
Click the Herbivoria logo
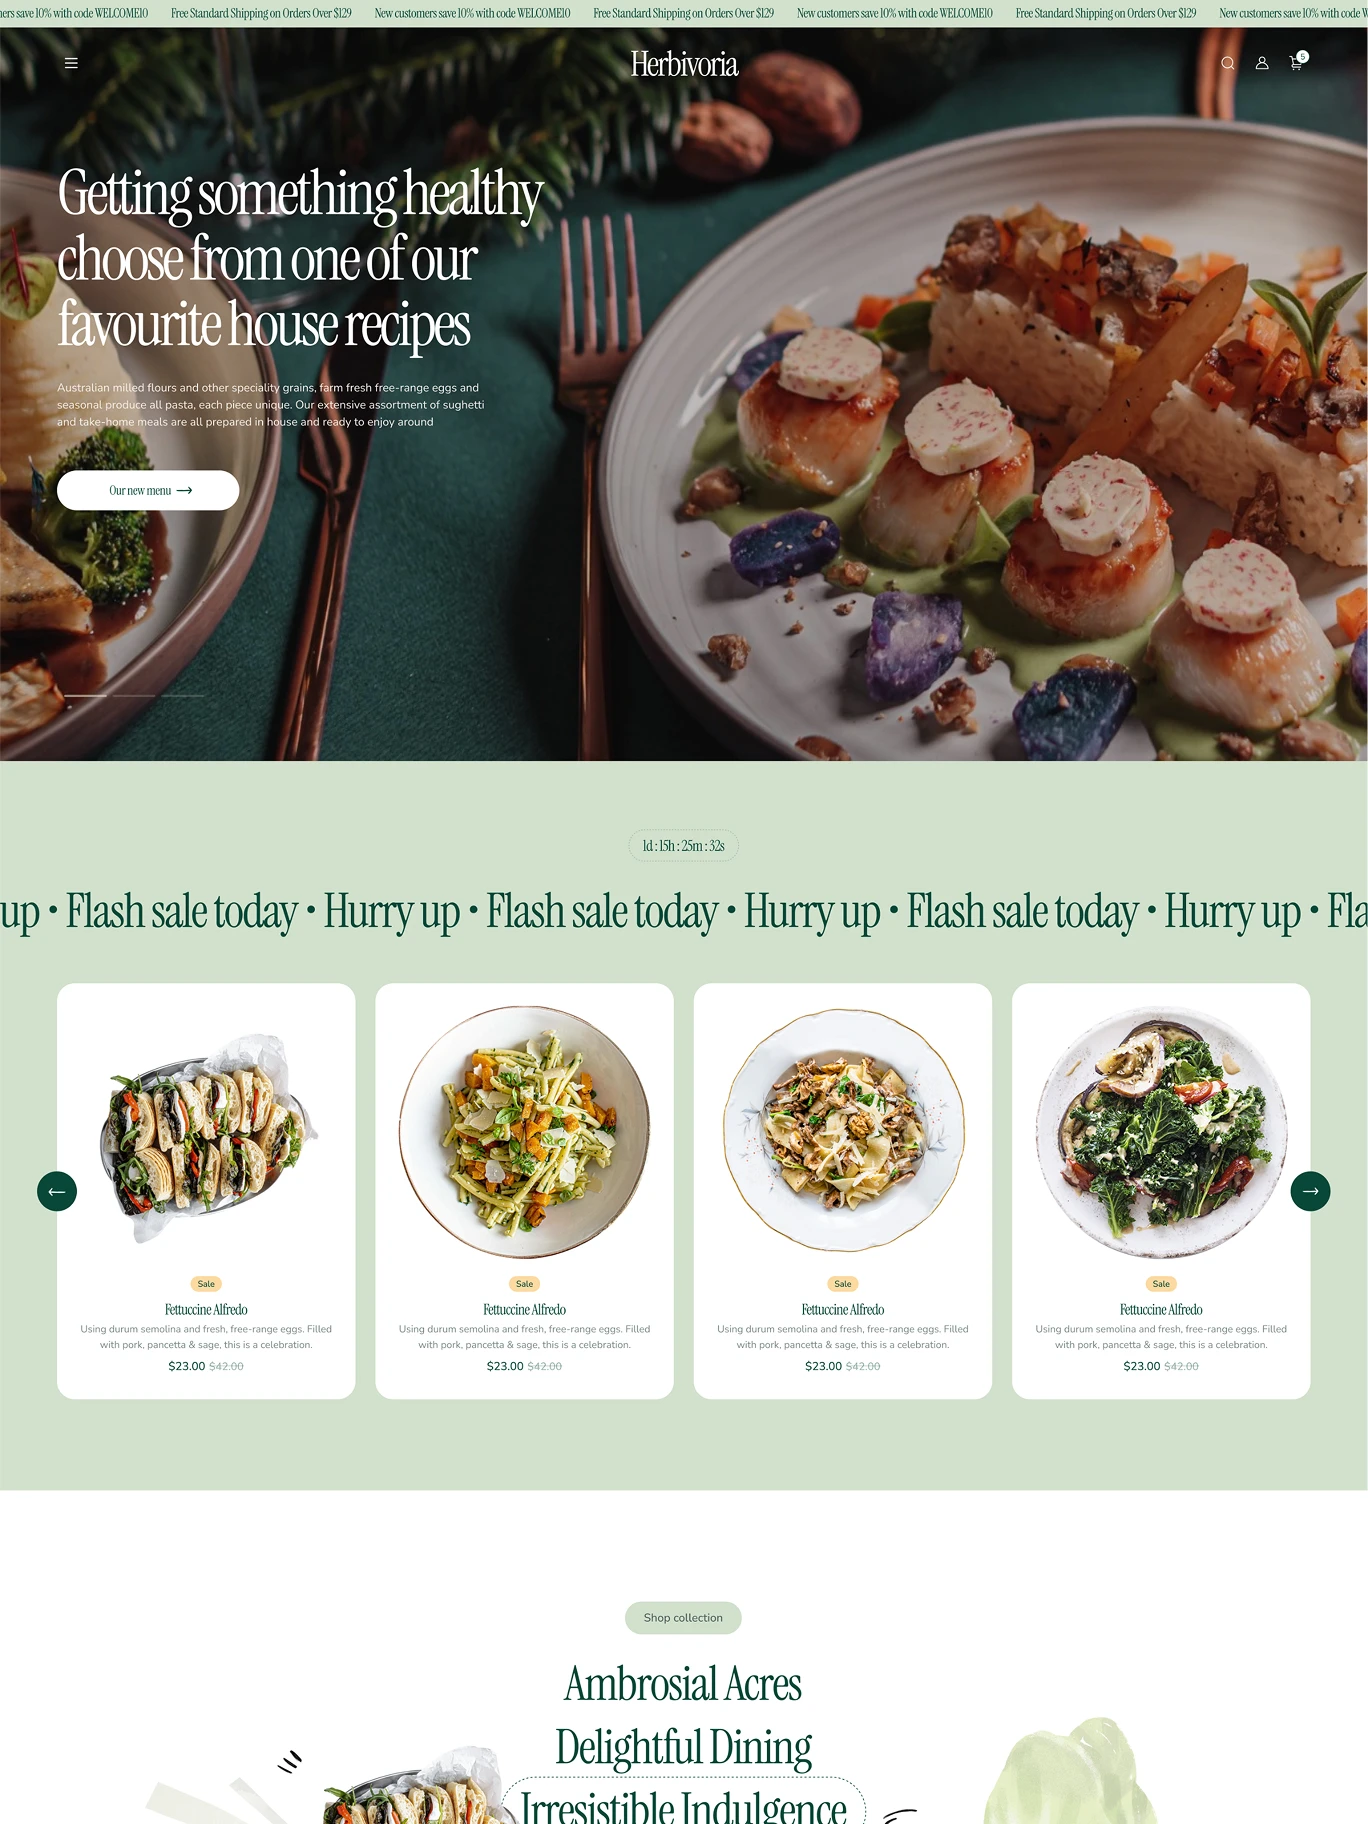[684, 64]
